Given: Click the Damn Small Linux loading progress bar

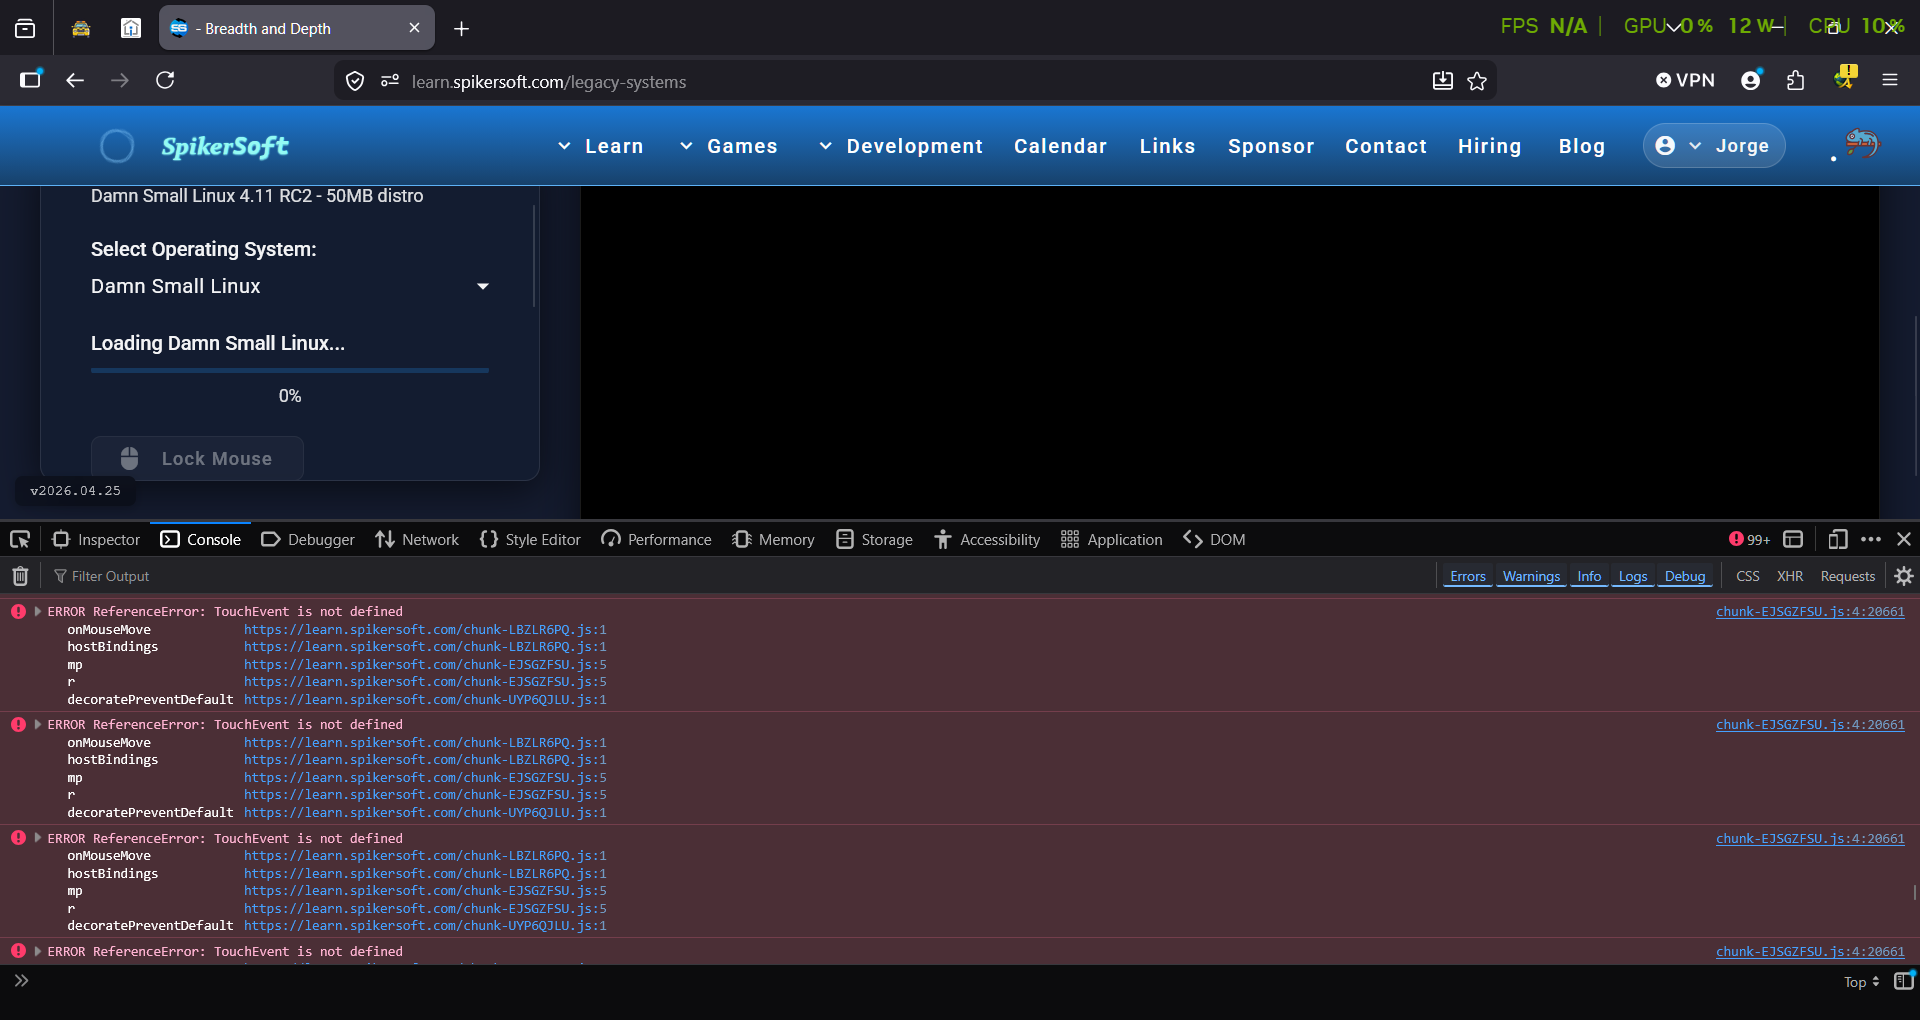Looking at the screenshot, I should pyautogui.click(x=290, y=370).
